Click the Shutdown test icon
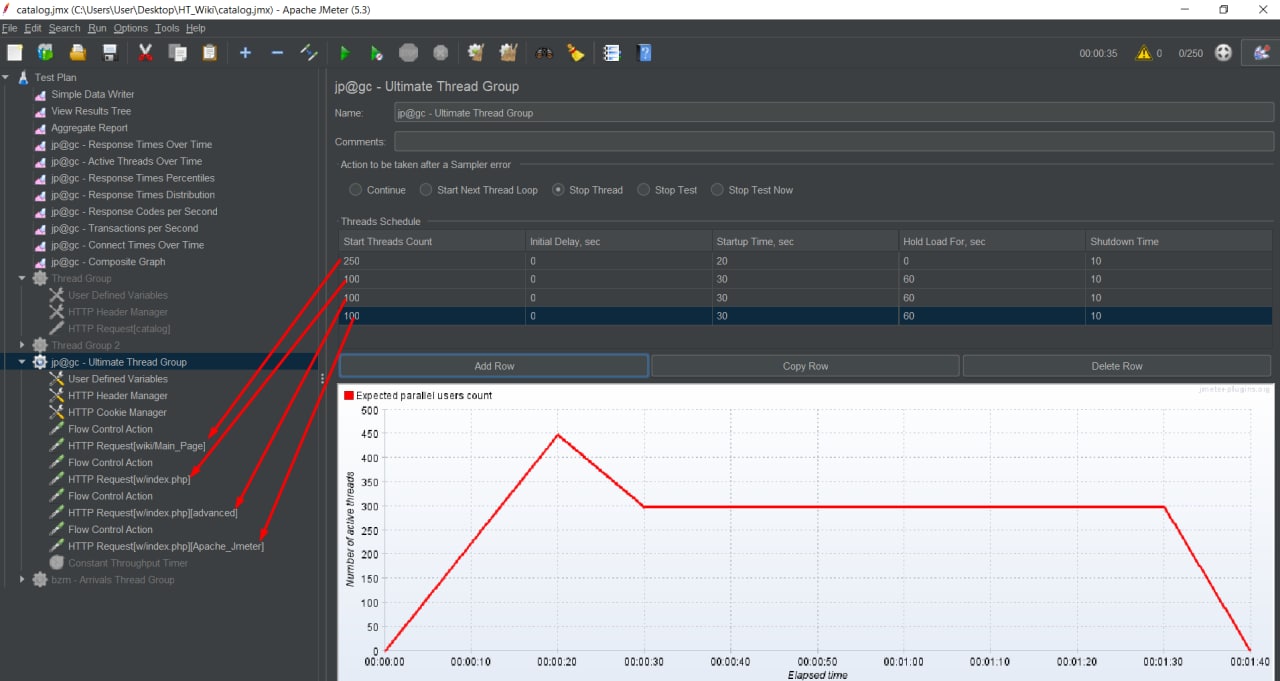 coord(441,52)
